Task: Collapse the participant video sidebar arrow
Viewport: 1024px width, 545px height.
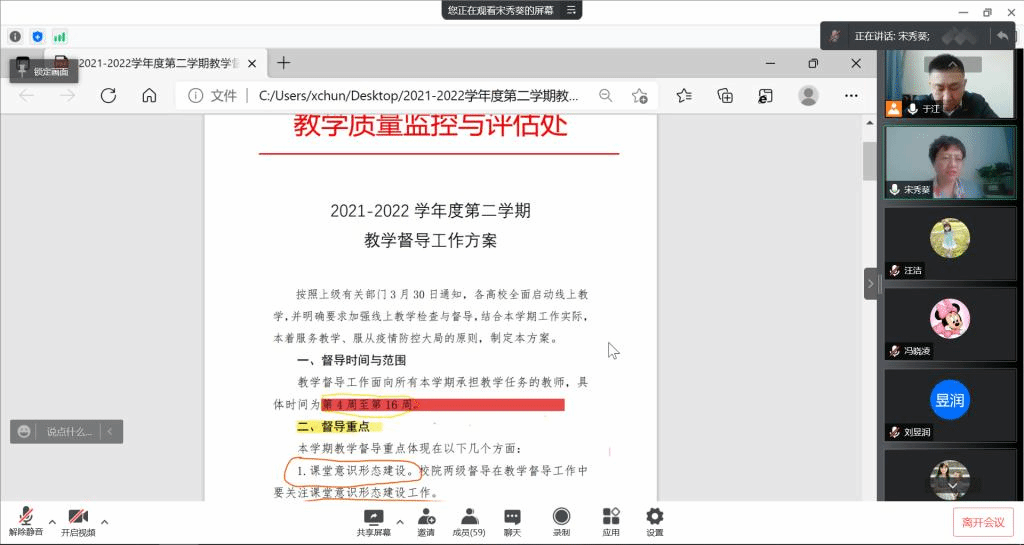Action: click(x=870, y=284)
